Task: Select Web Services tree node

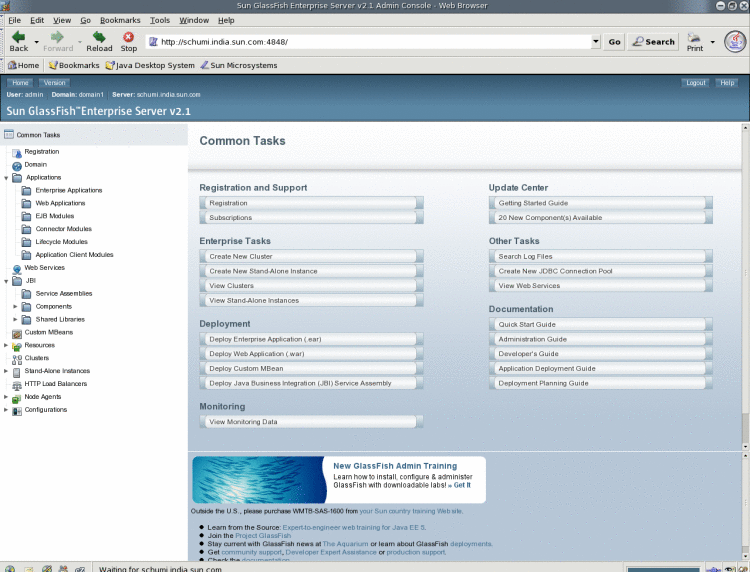Action: coord(44,268)
